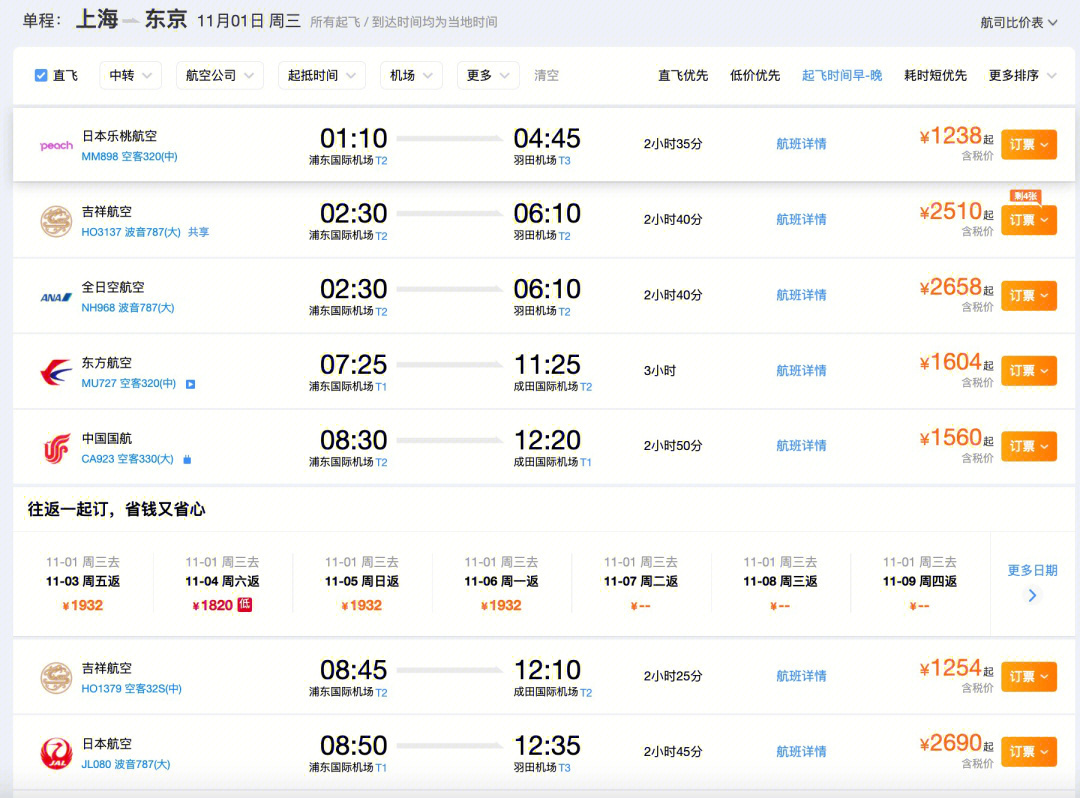The height and width of the screenshot is (798, 1080).
Task: Open 航班详情 for flight CA923
Action: [801, 446]
